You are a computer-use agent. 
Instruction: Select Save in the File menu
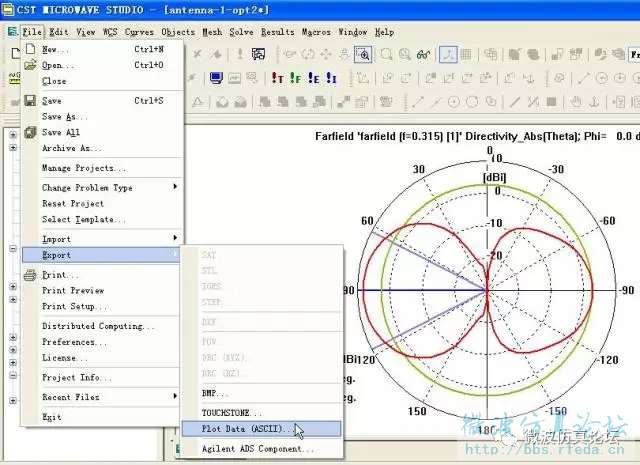(102, 100)
